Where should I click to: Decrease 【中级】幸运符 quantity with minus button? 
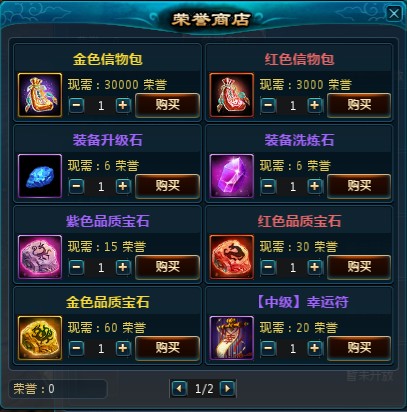tap(268, 348)
